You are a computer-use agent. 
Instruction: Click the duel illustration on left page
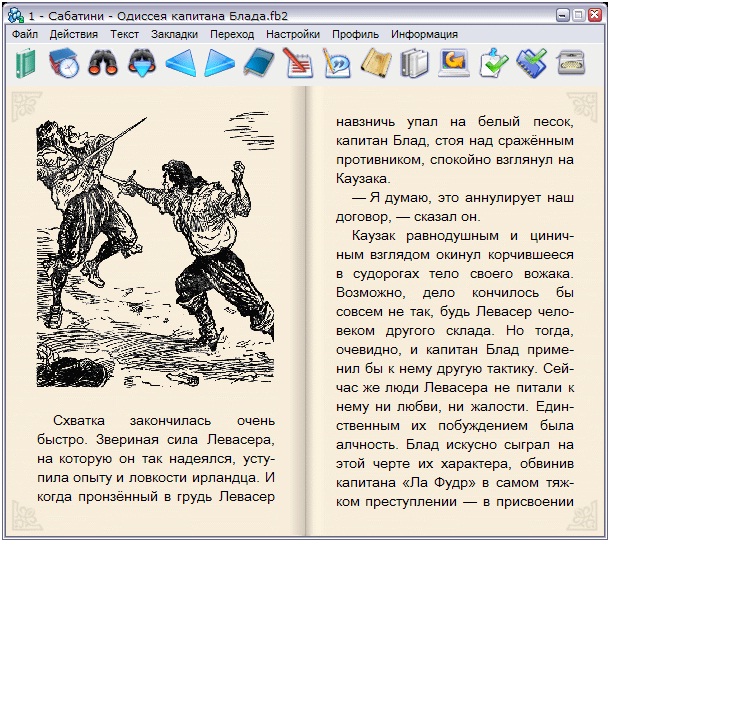(155, 250)
